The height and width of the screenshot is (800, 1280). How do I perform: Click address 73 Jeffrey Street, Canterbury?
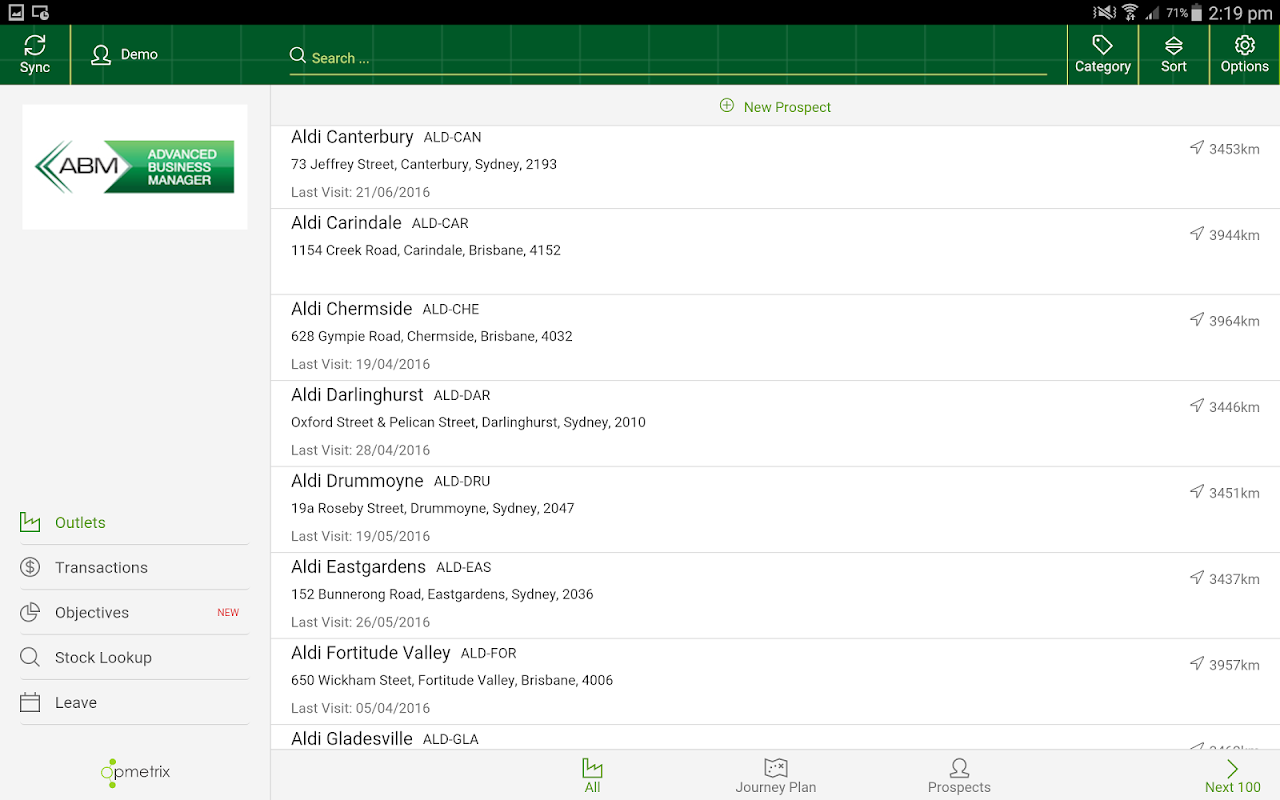click(x=424, y=164)
